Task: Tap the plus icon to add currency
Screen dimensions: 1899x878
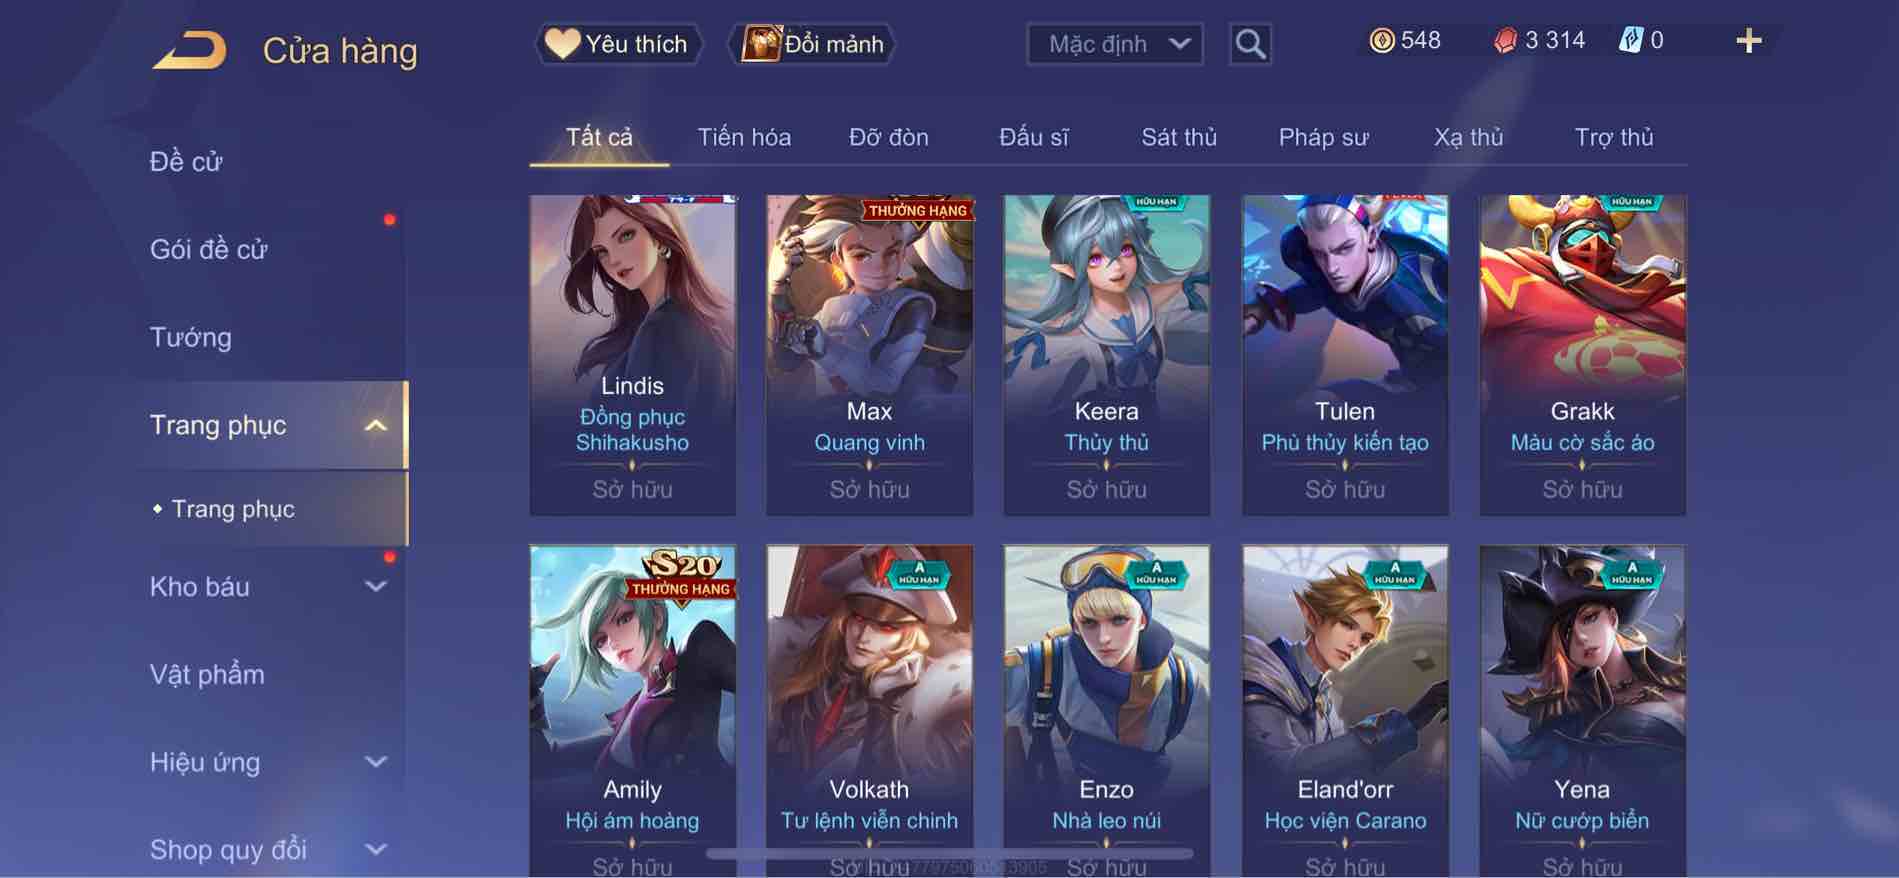Action: coord(1748,41)
